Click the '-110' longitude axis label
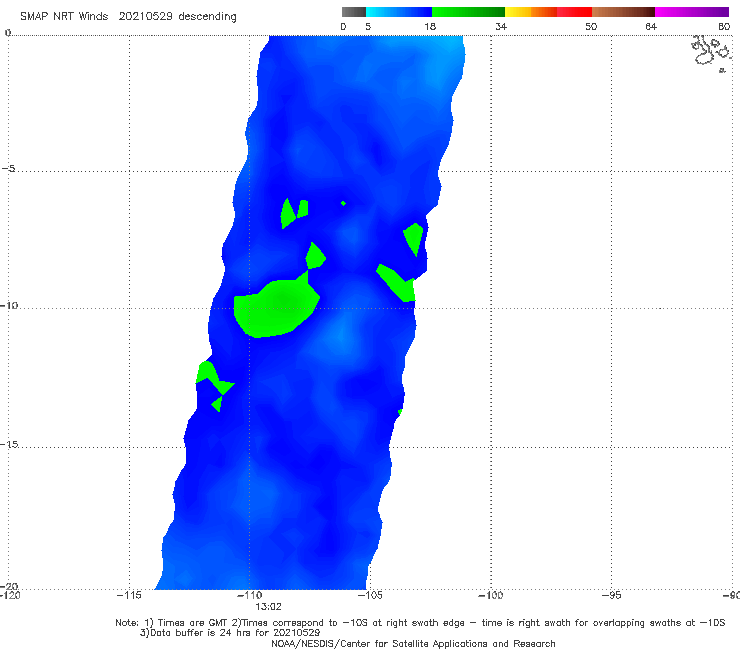 pos(250,595)
